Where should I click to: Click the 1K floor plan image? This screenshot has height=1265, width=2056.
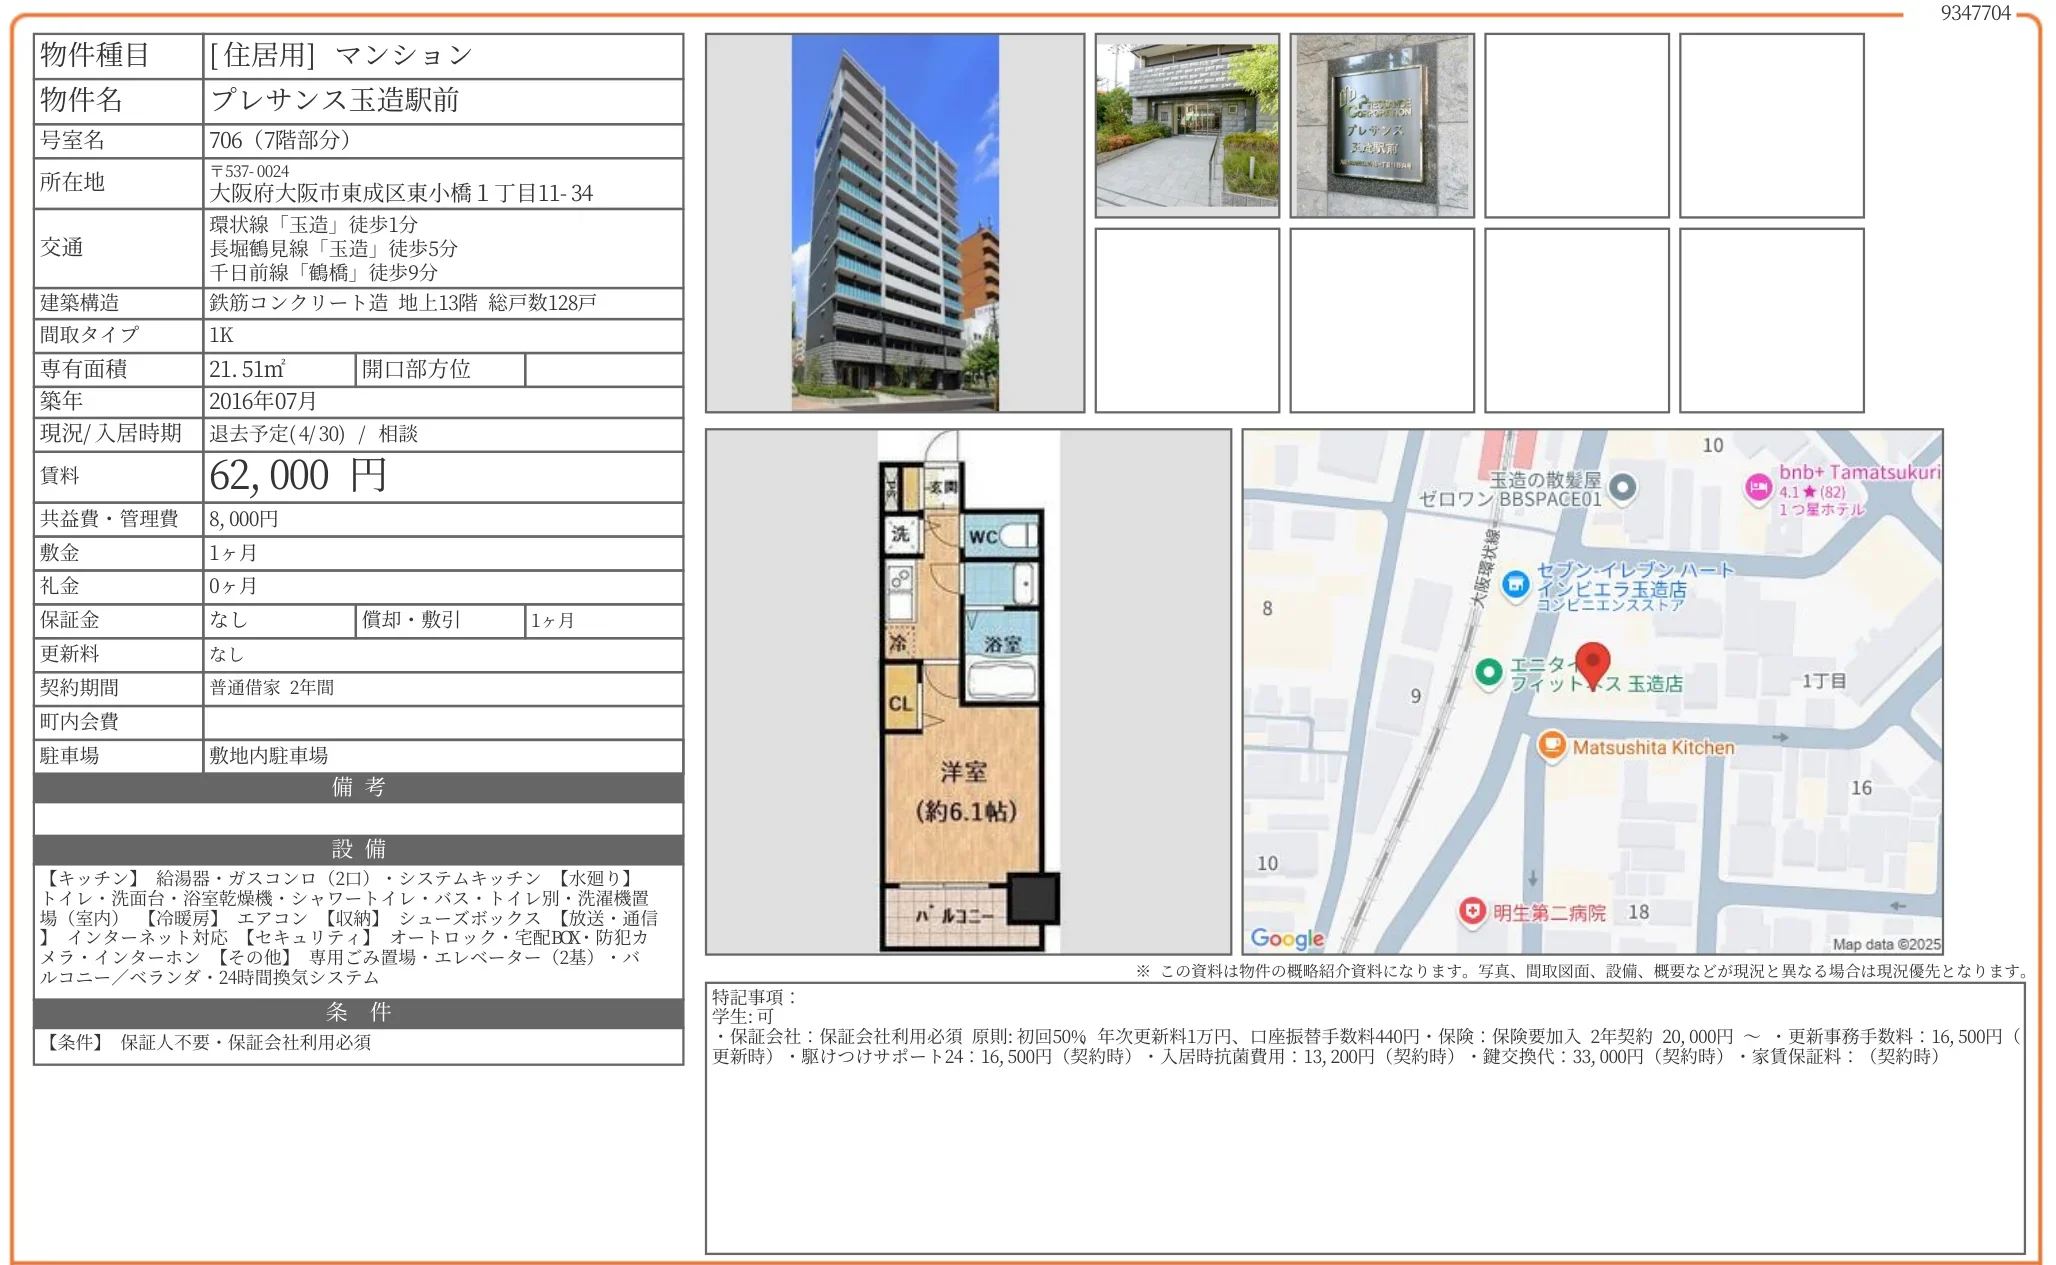(967, 692)
